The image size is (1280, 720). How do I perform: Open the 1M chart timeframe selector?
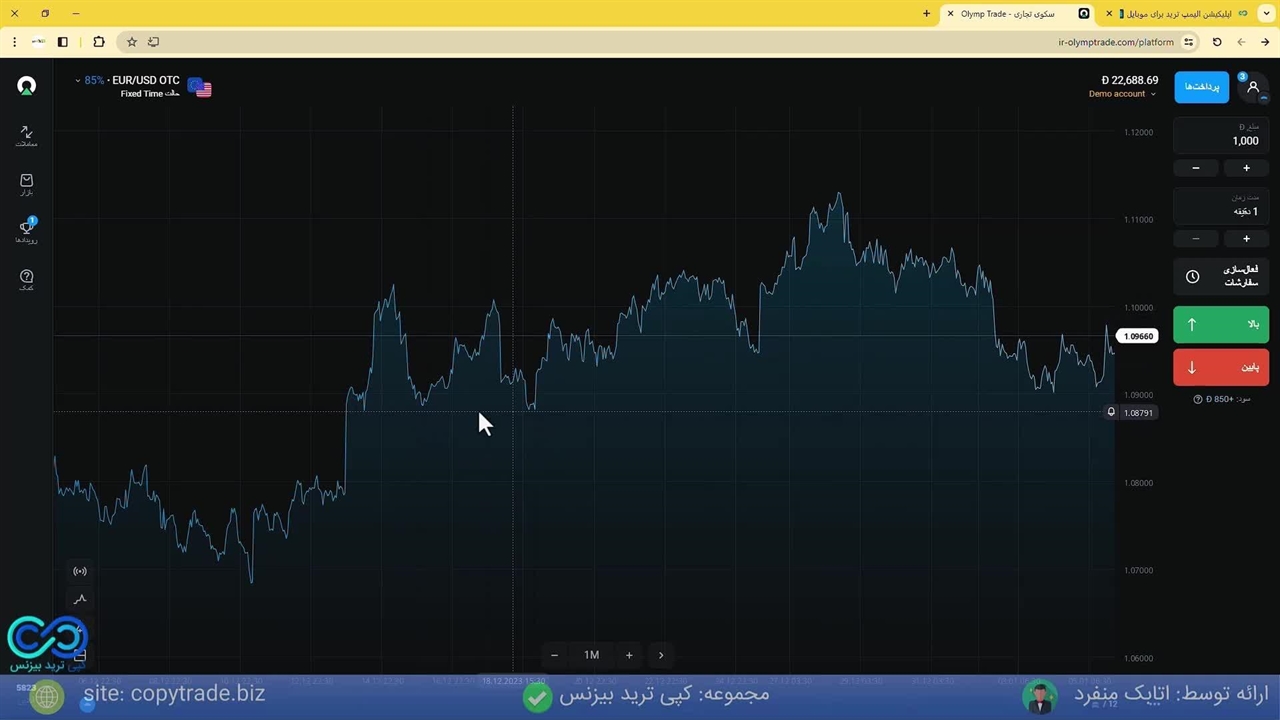591,655
